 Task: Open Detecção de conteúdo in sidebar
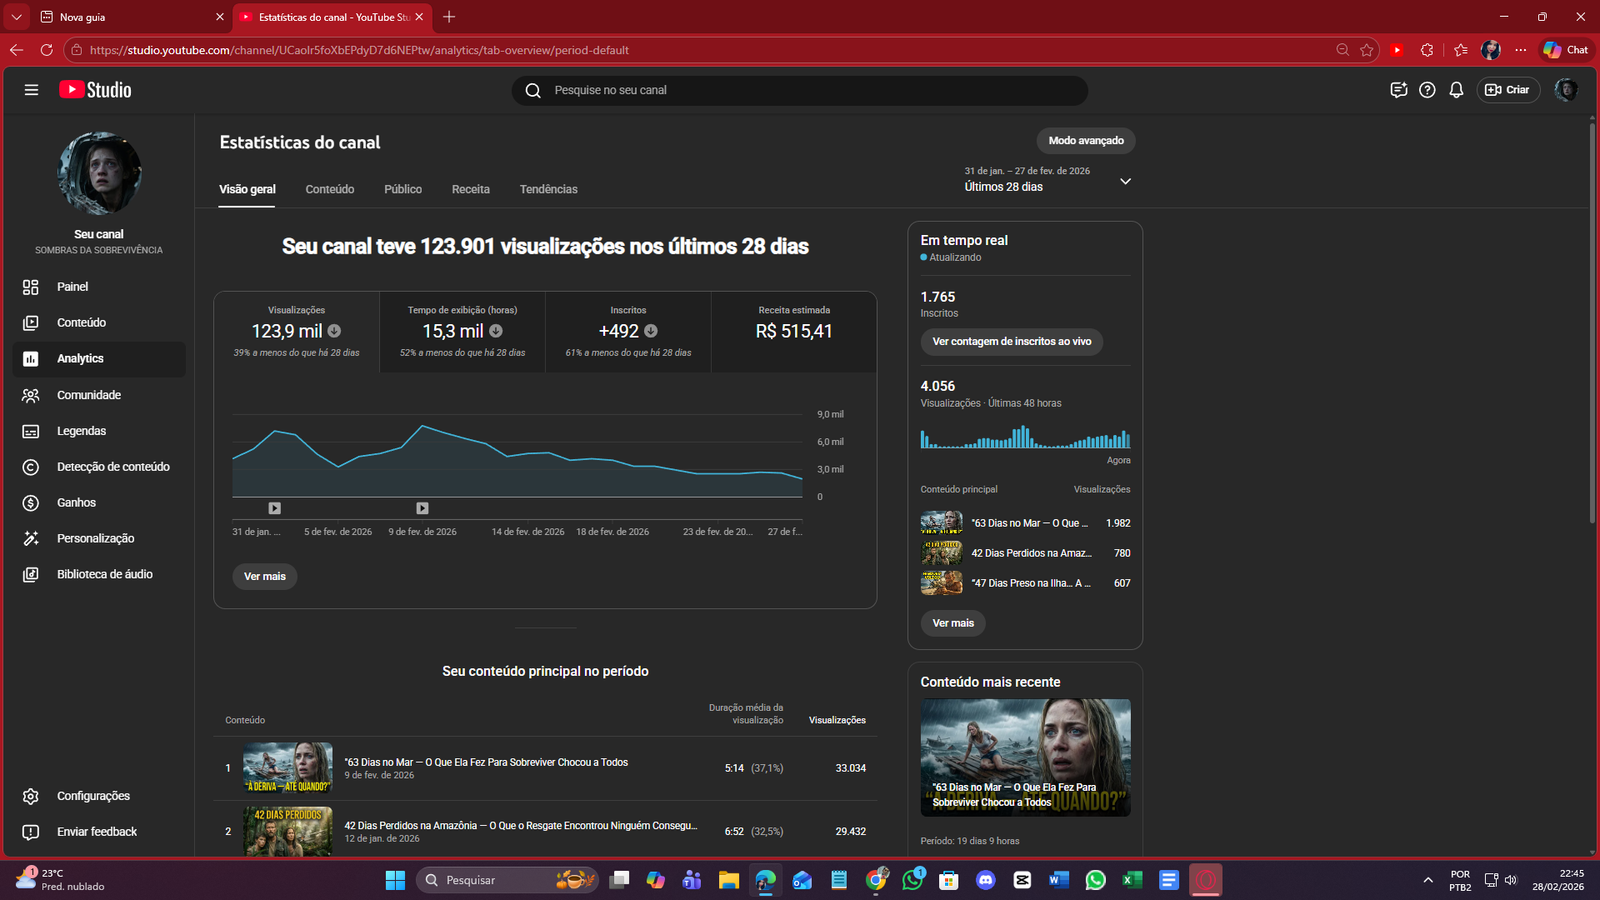112,467
